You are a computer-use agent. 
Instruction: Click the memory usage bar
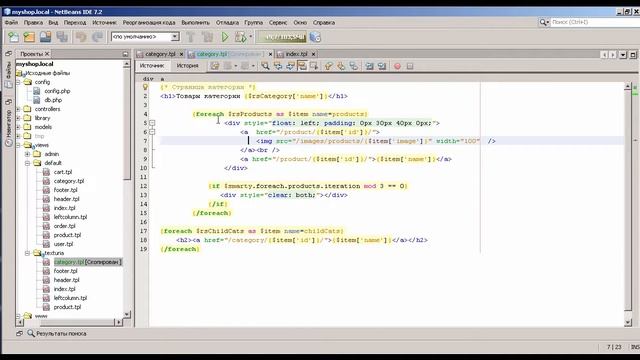click(x=282, y=37)
